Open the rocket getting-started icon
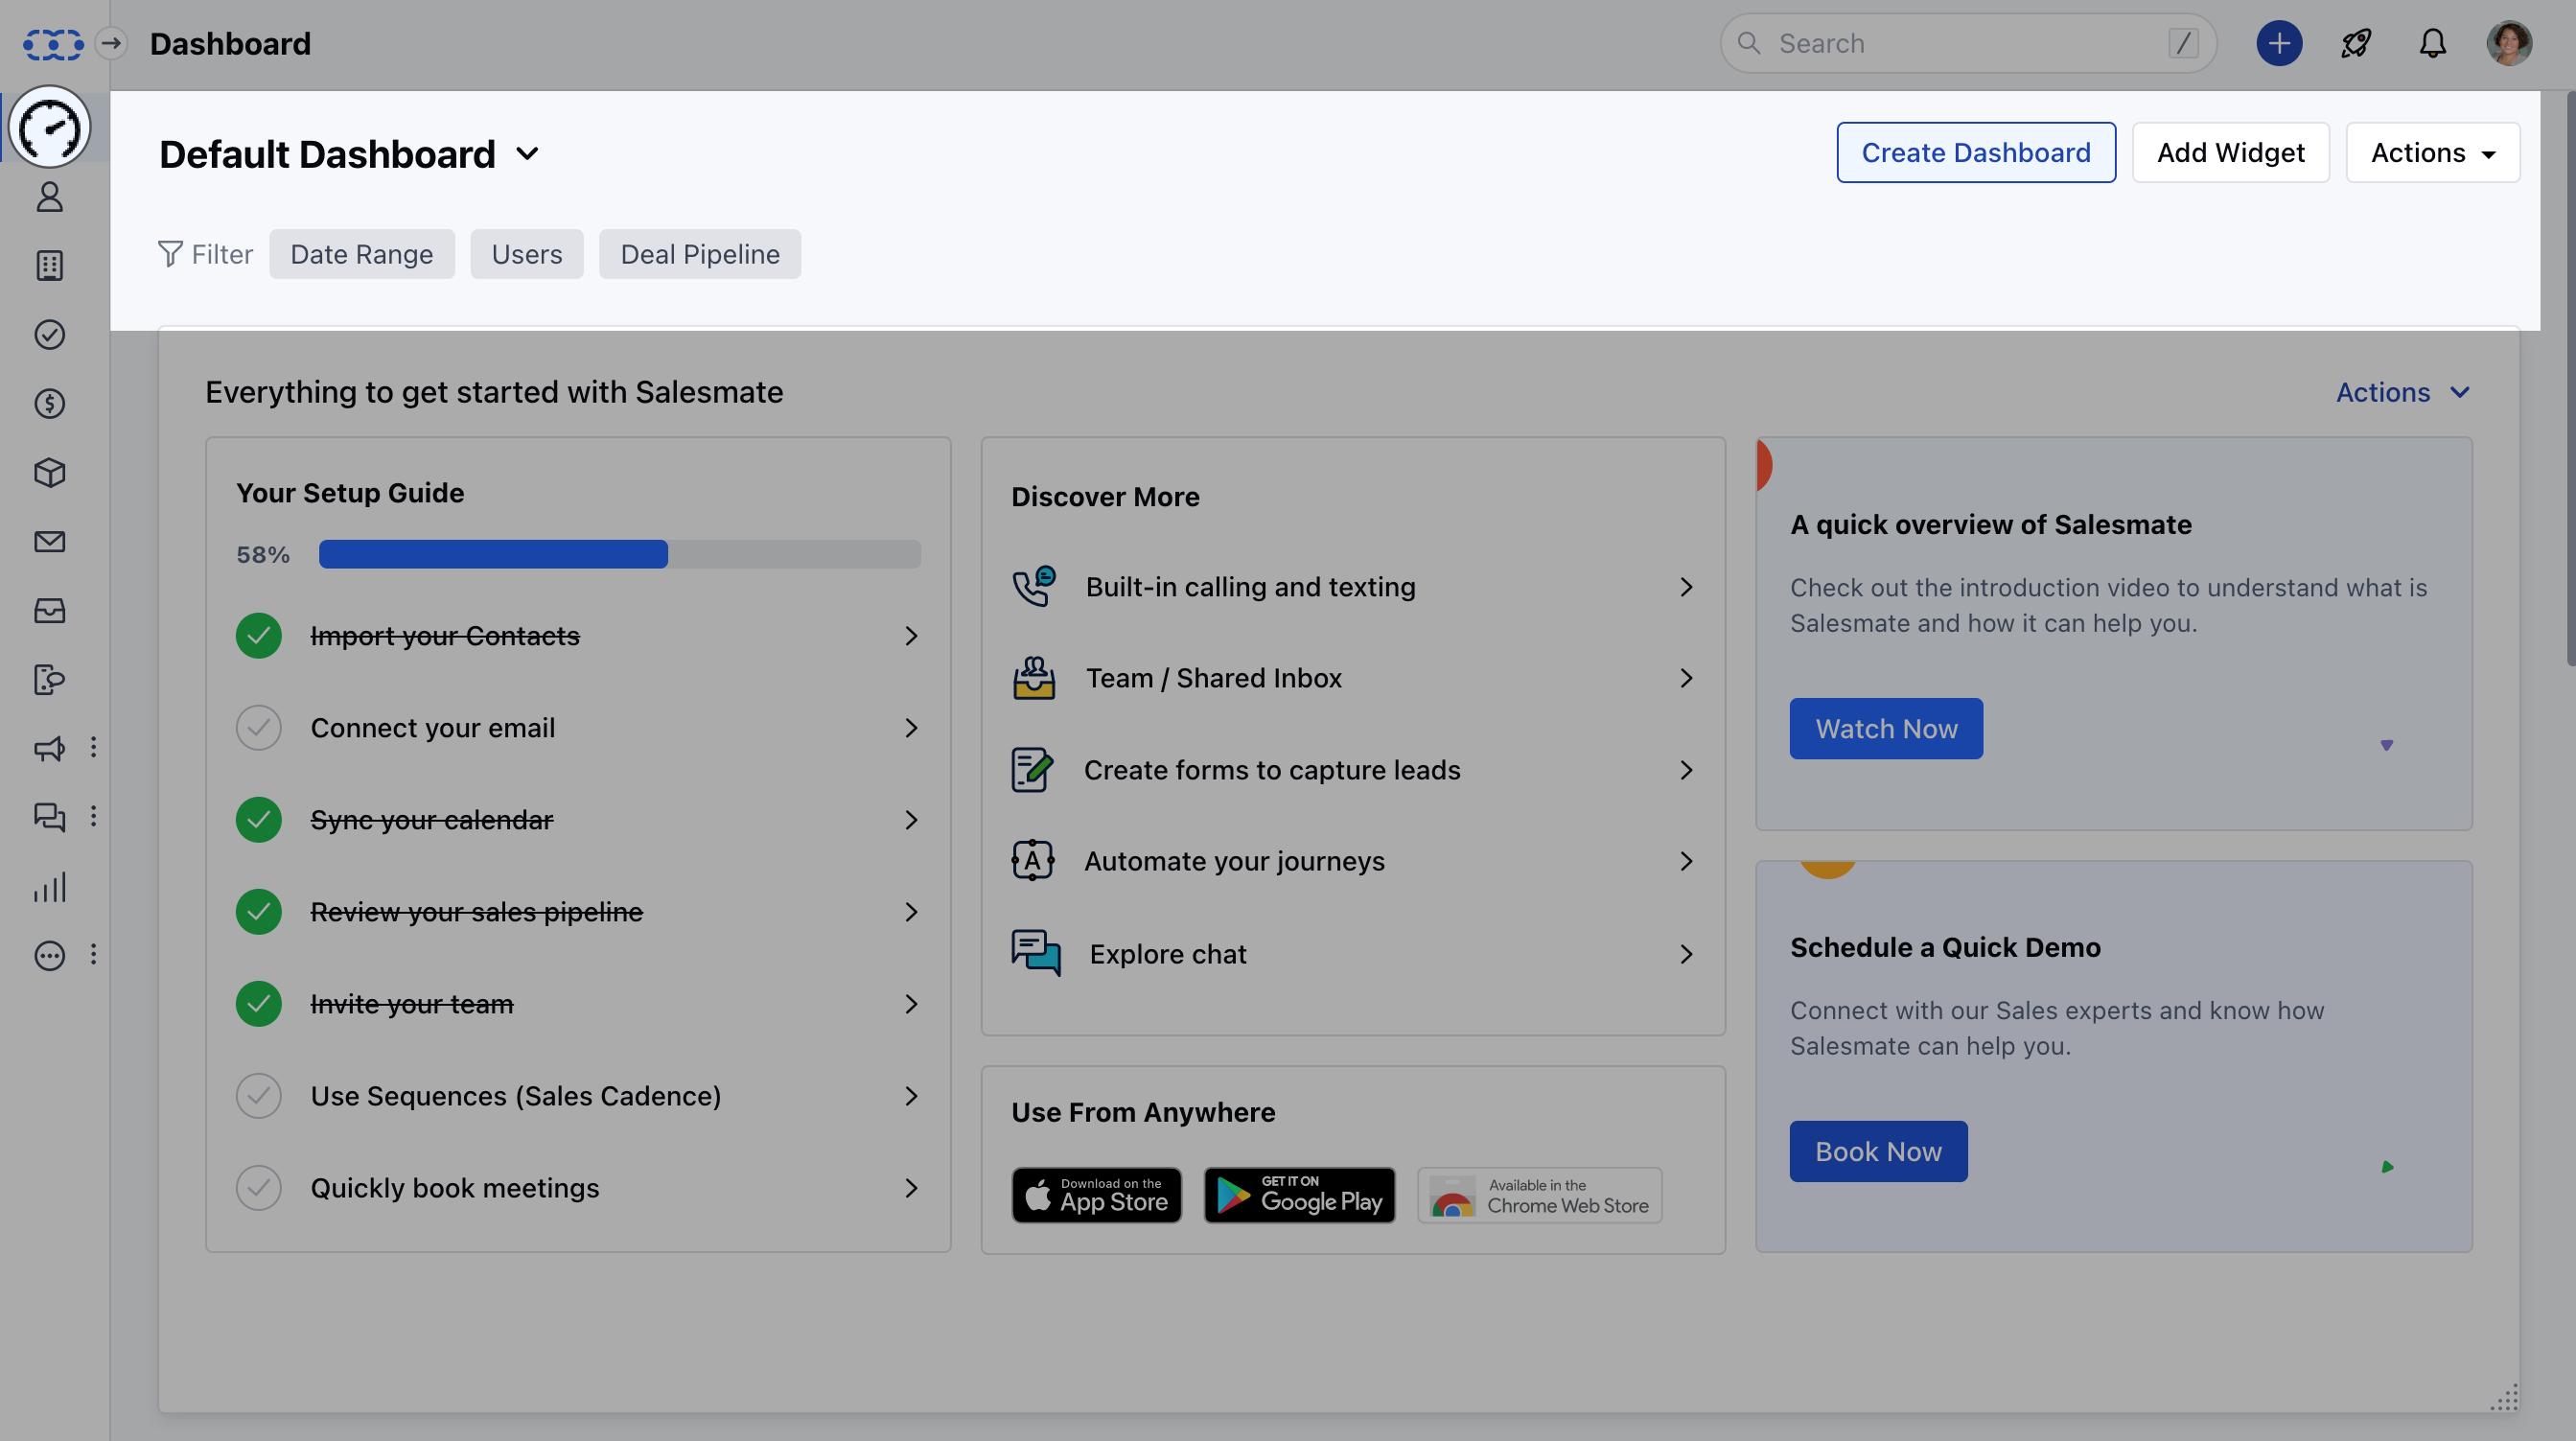Viewport: 2576px width, 1441px height. click(2356, 43)
